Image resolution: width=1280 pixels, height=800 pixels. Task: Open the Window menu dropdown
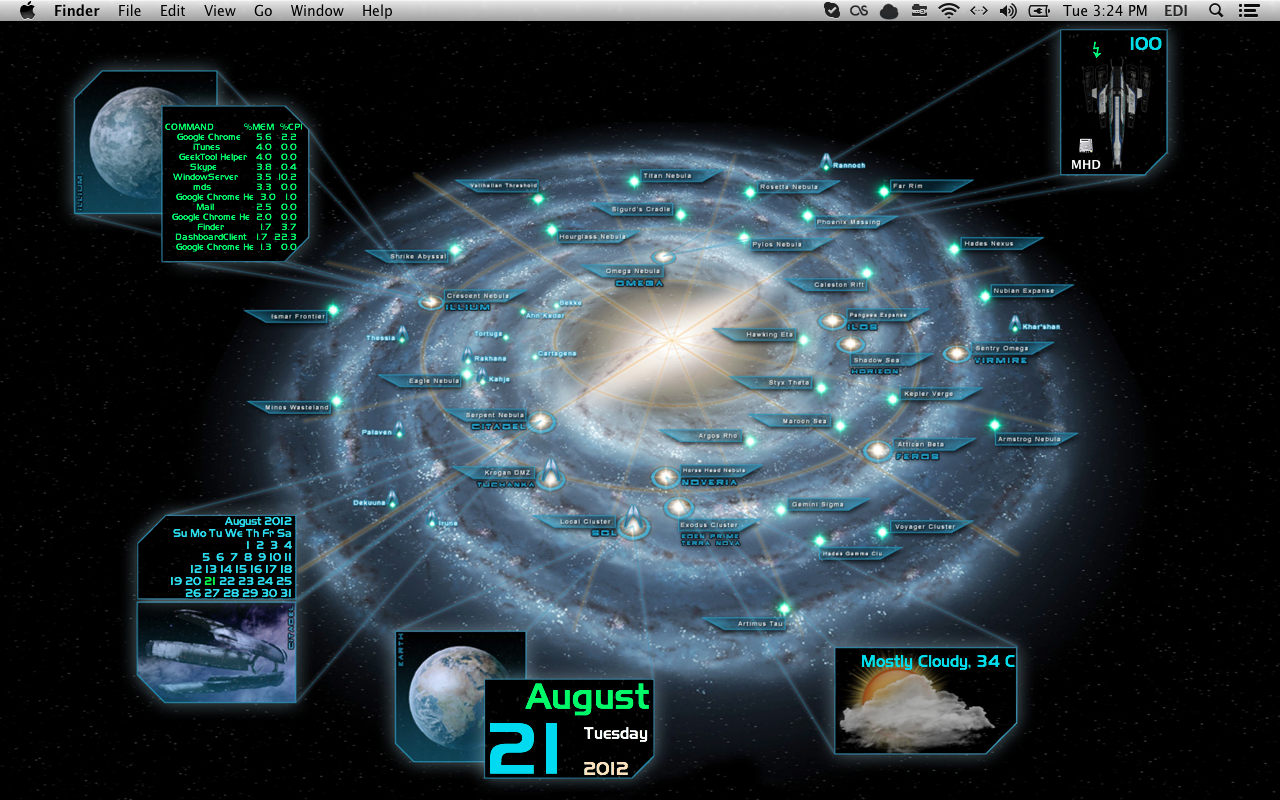[317, 10]
